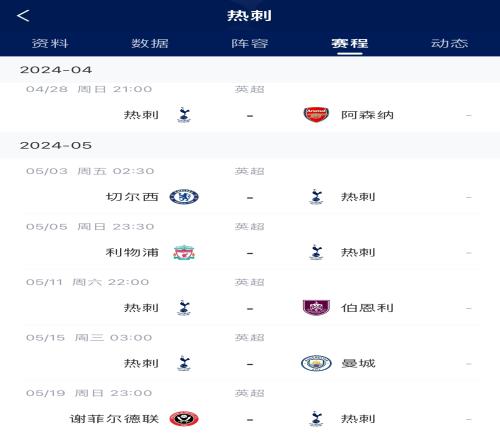Image resolution: width=500 pixels, height=440 pixels.
Task: Tap the Burnley club crest
Action: tap(316, 308)
